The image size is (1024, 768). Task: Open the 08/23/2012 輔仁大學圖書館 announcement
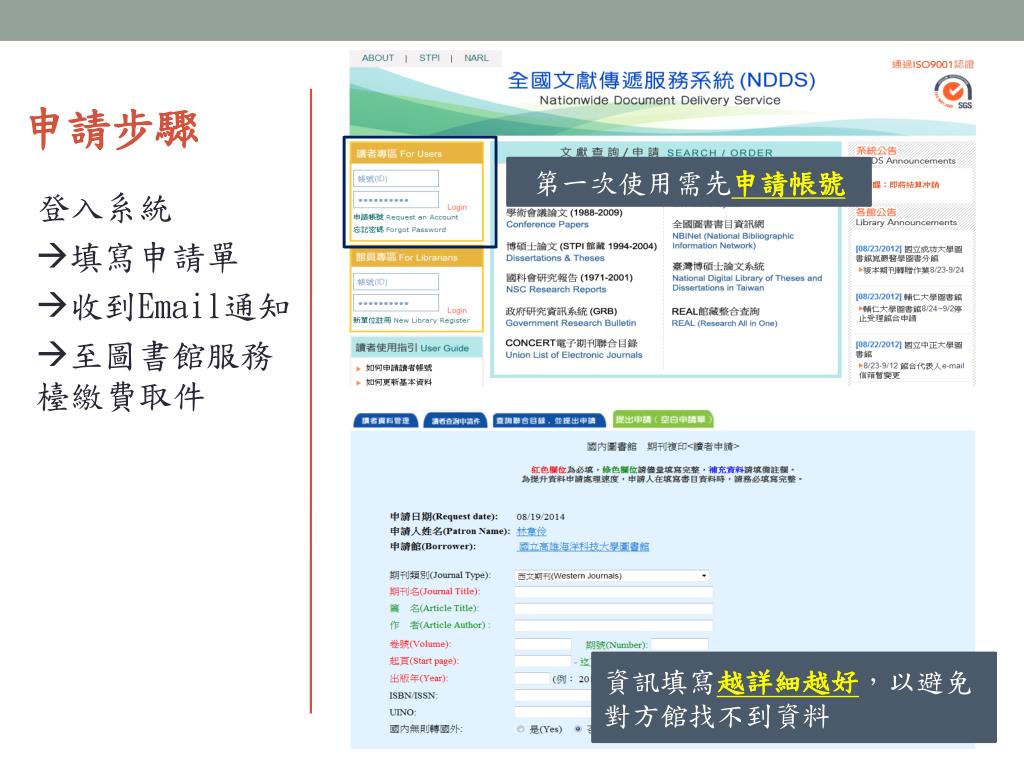point(908,297)
